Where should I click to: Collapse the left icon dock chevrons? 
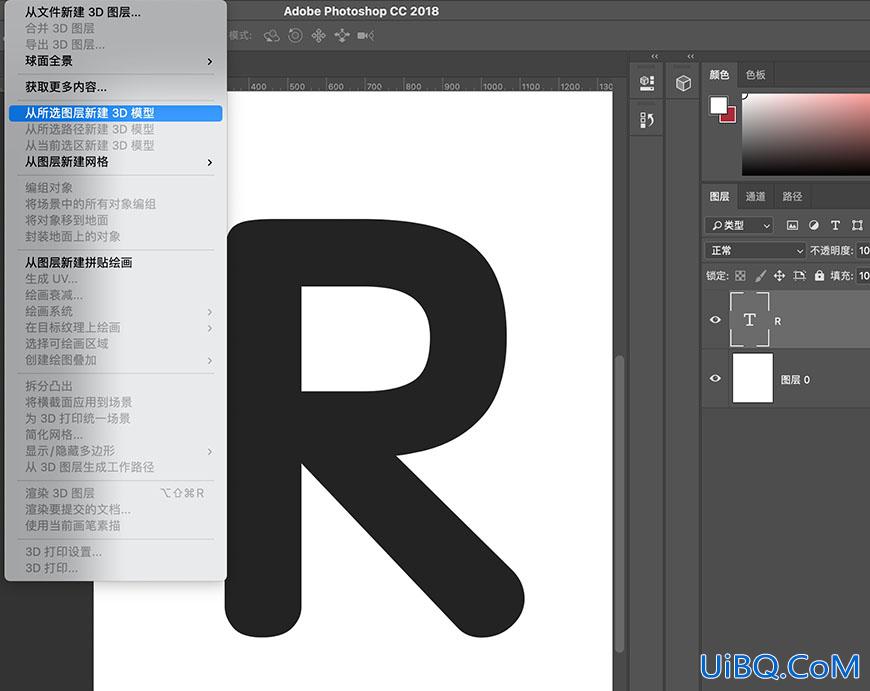(x=655, y=57)
